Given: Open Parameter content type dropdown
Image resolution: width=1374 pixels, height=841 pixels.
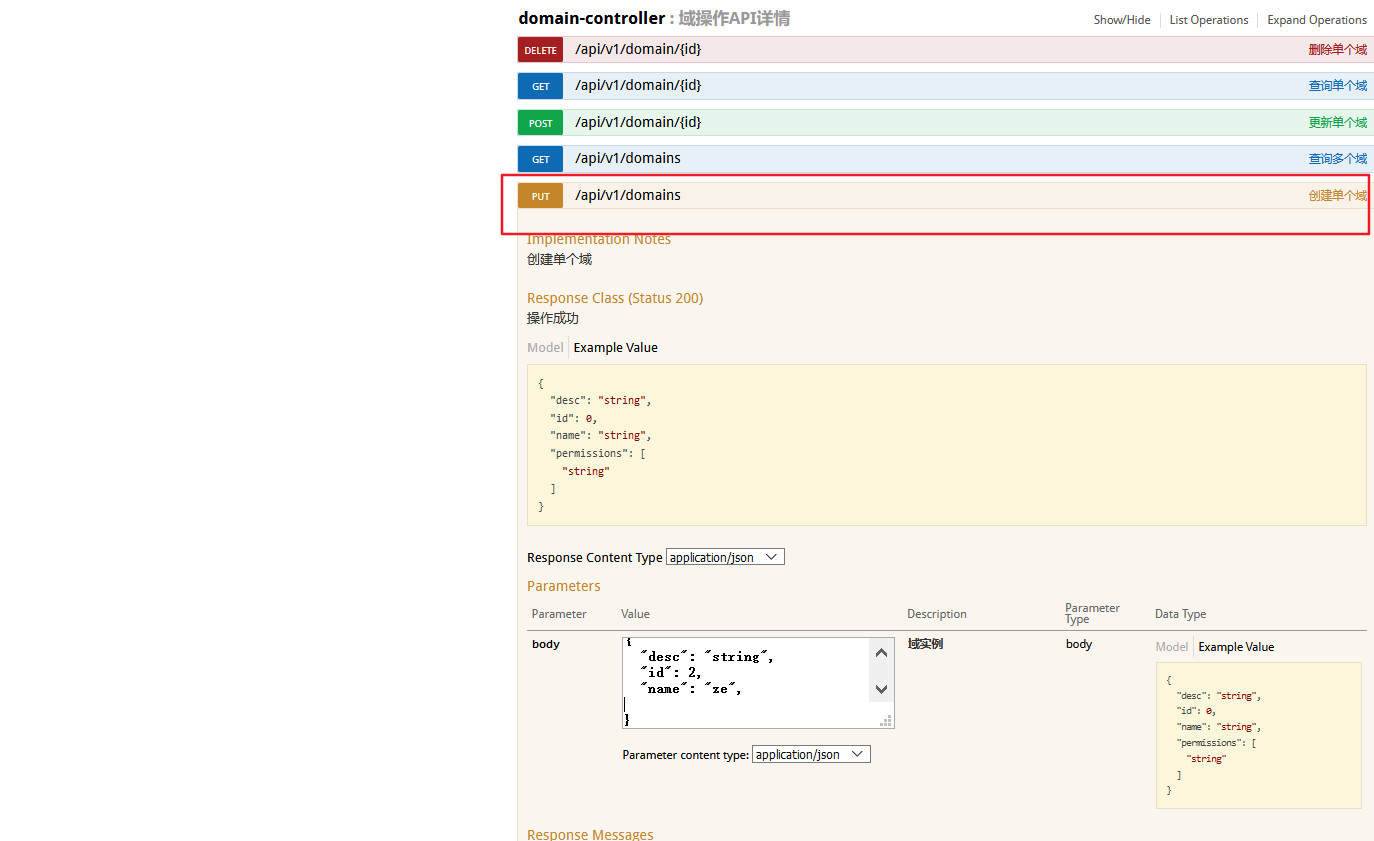Looking at the screenshot, I should [811, 754].
